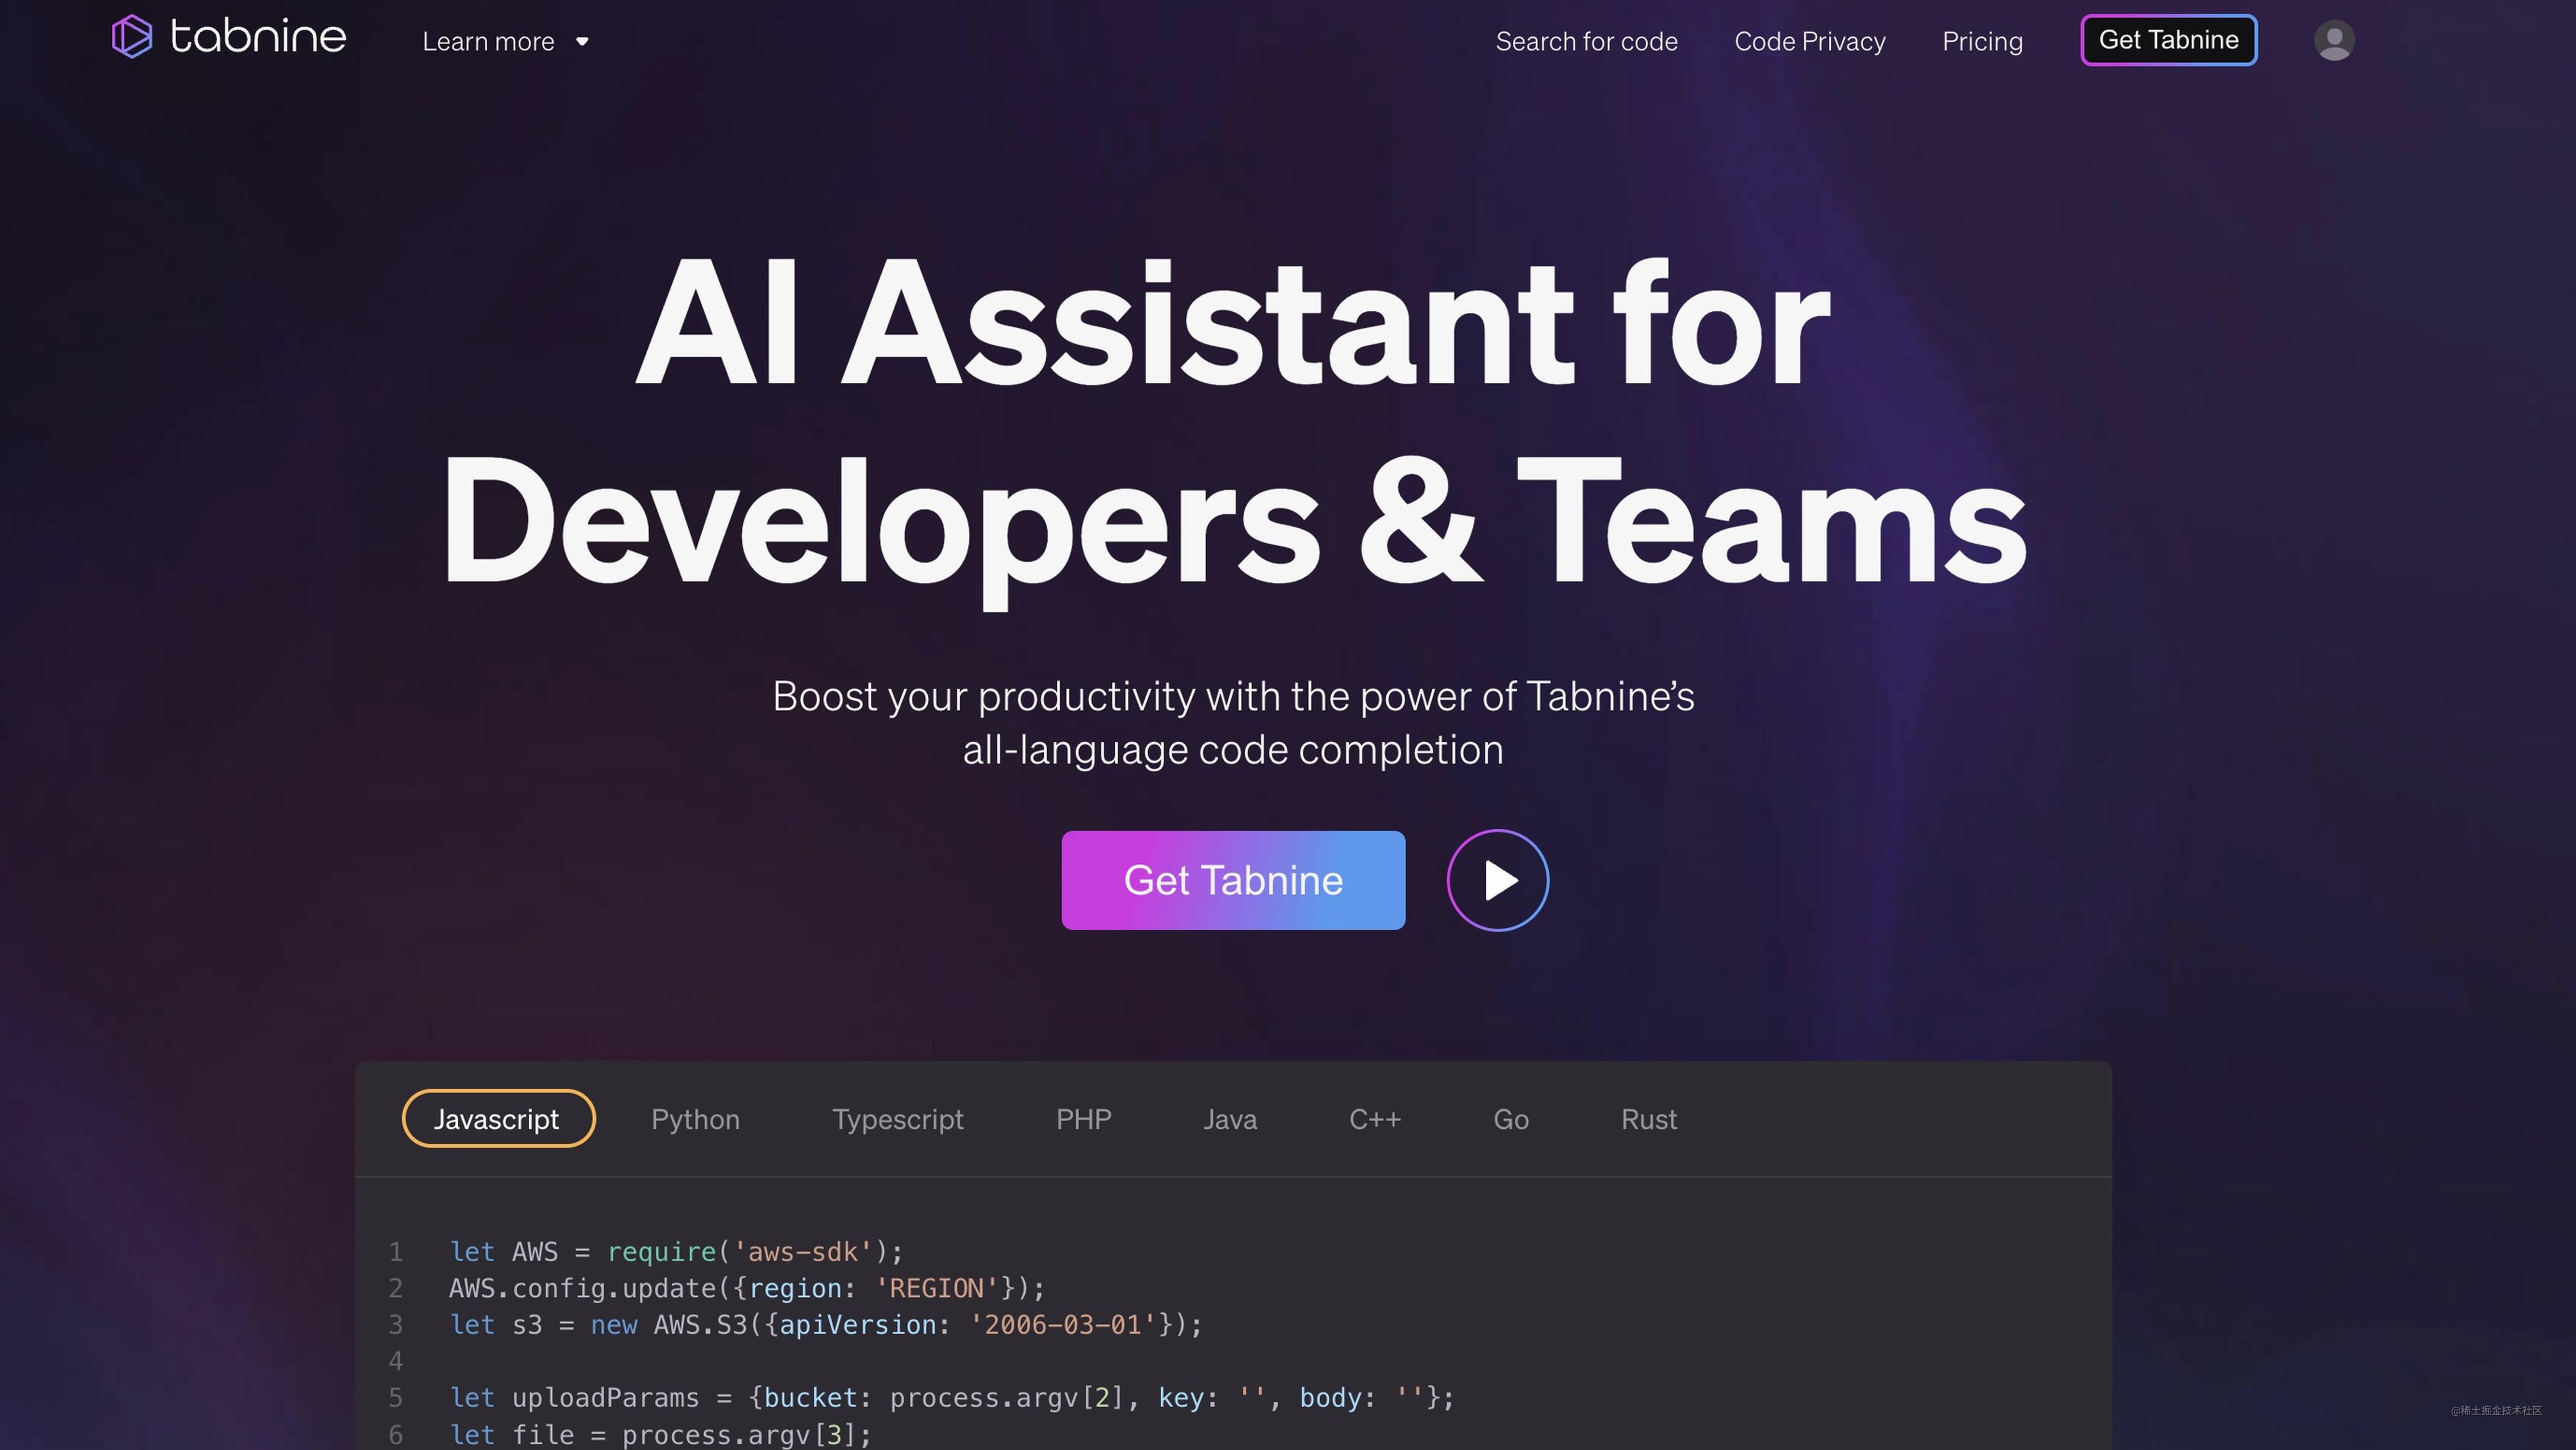
Task: Open the Code Privacy page
Action: pyautogui.click(x=1809, y=42)
